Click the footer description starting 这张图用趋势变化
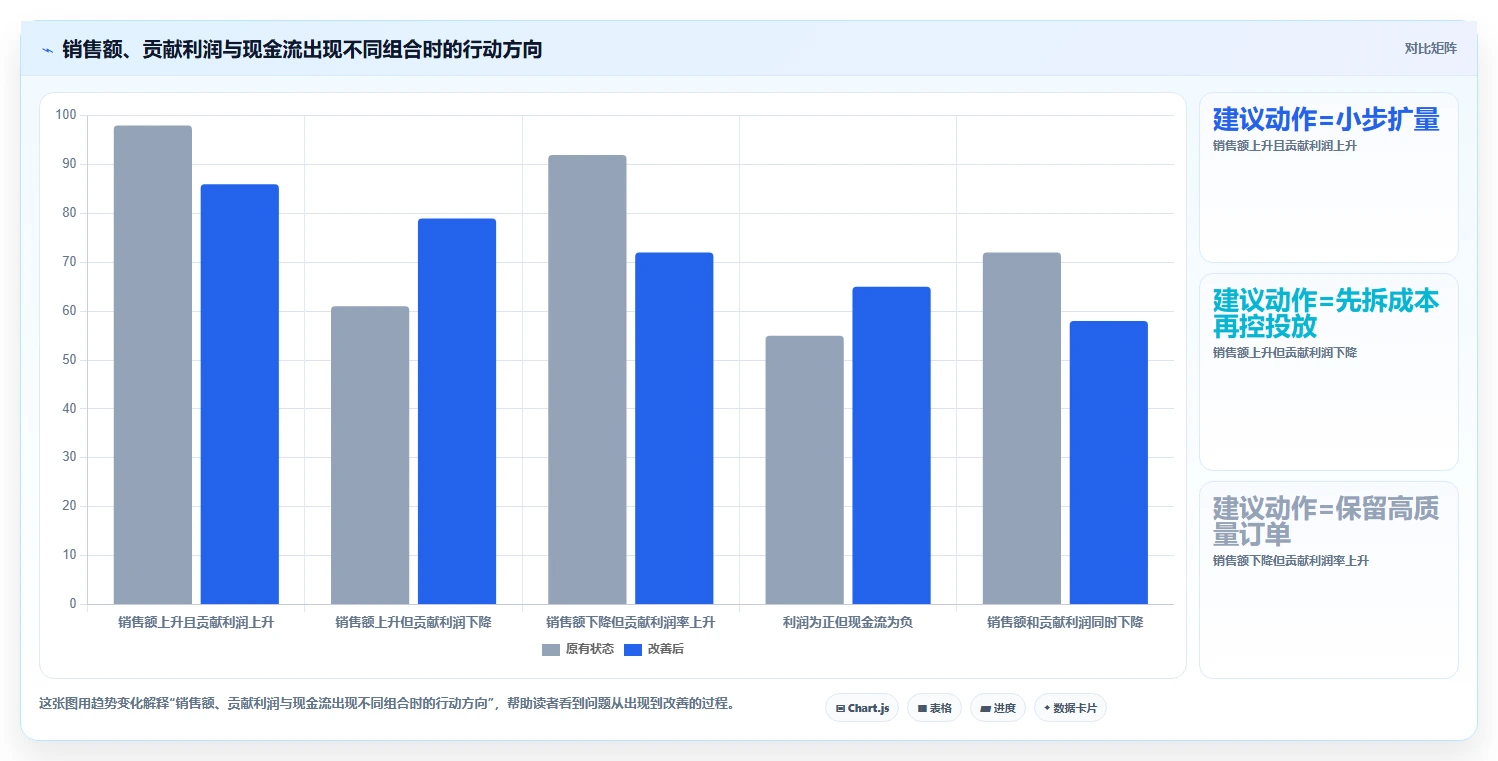This screenshot has width=1498, height=761. click(x=389, y=703)
